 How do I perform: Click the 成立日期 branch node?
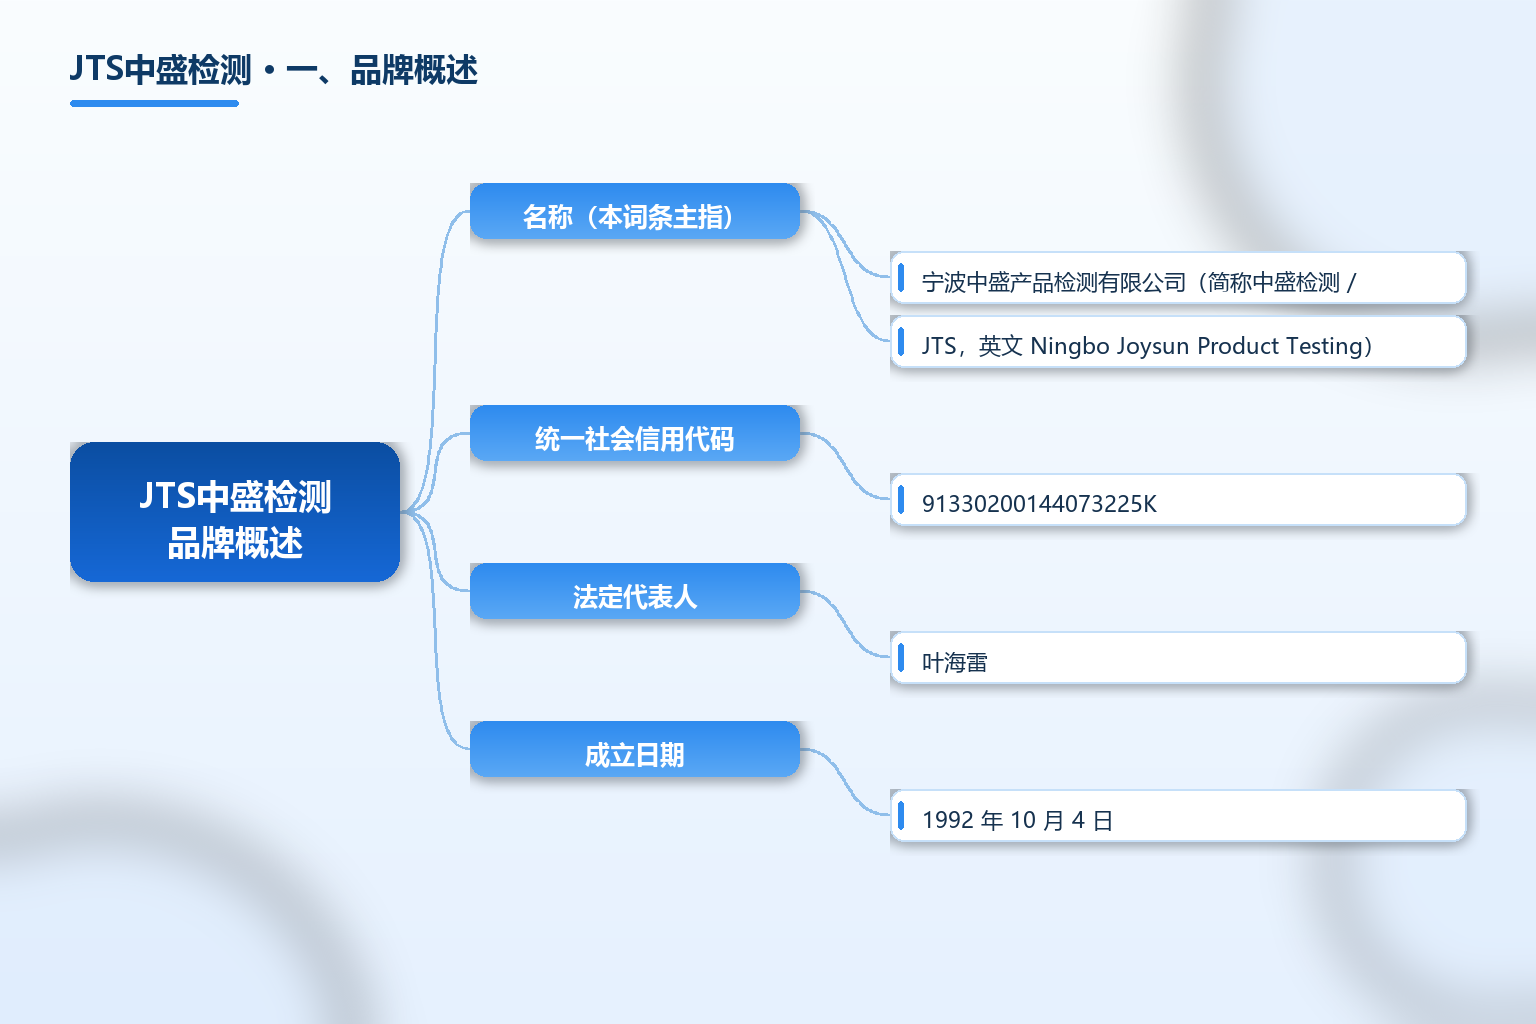tap(635, 749)
